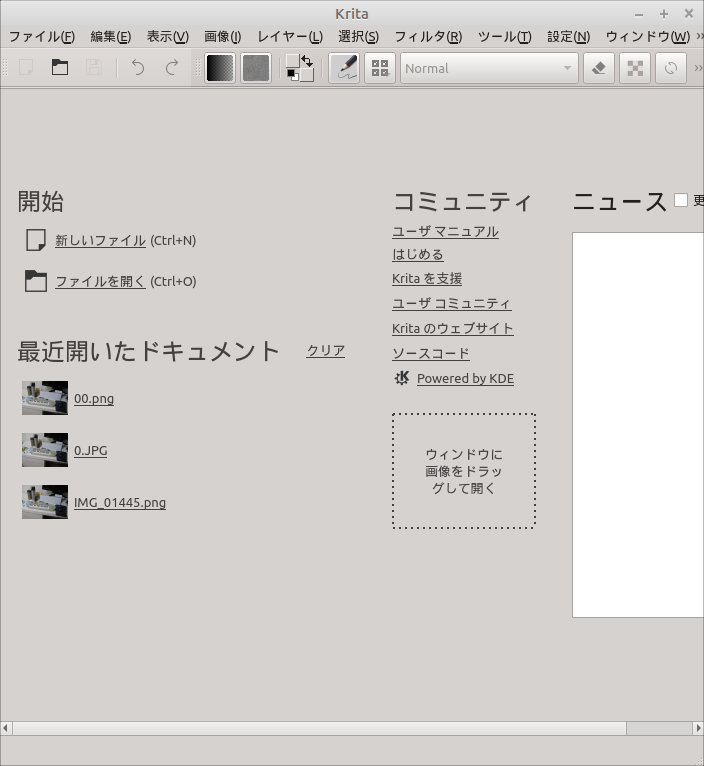Open the pattern preset chooser
This screenshot has width=704, height=766.
click(256, 68)
